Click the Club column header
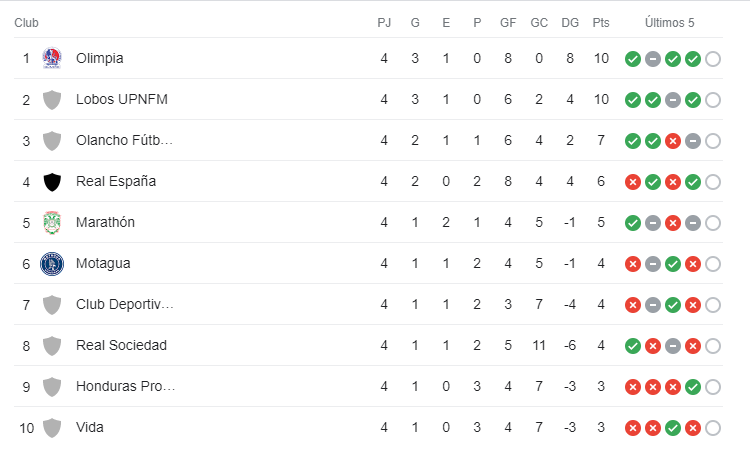 (x=26, y=22)
